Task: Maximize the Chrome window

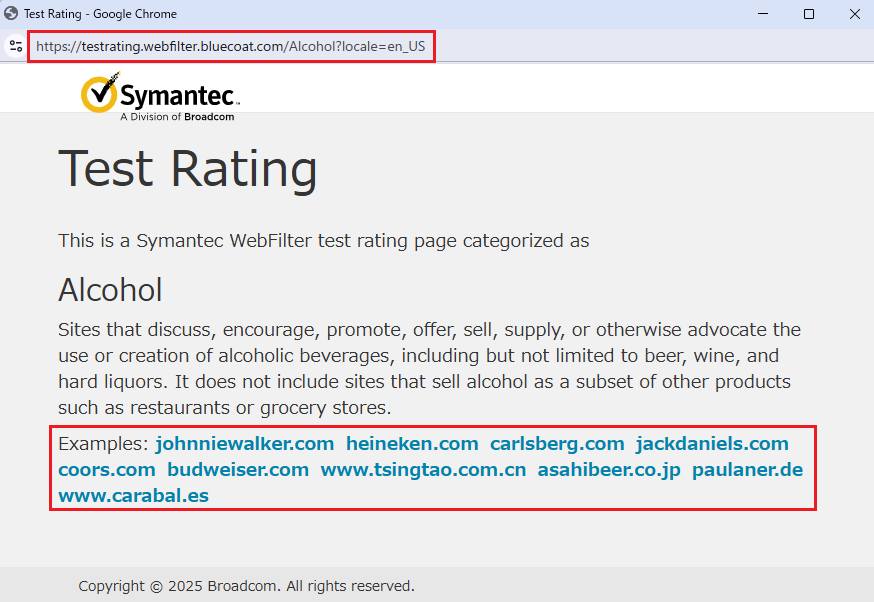Action: [x=809, y=14]
